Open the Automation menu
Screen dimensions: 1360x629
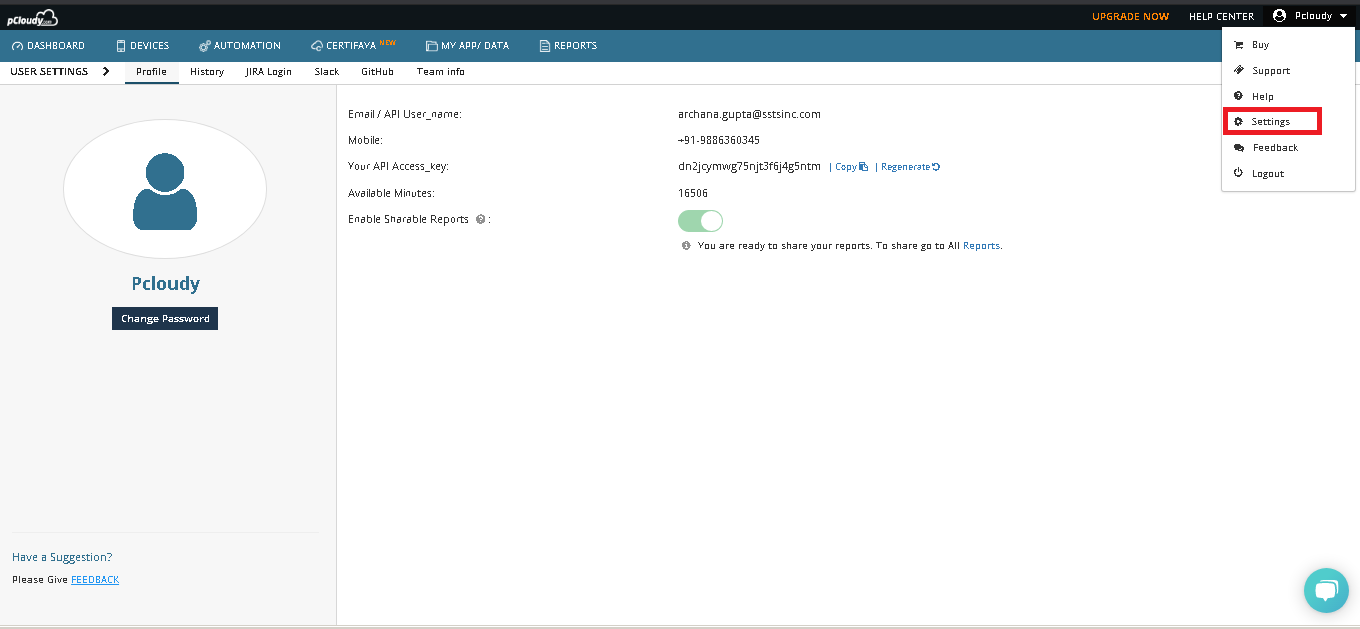click(240, 46)
